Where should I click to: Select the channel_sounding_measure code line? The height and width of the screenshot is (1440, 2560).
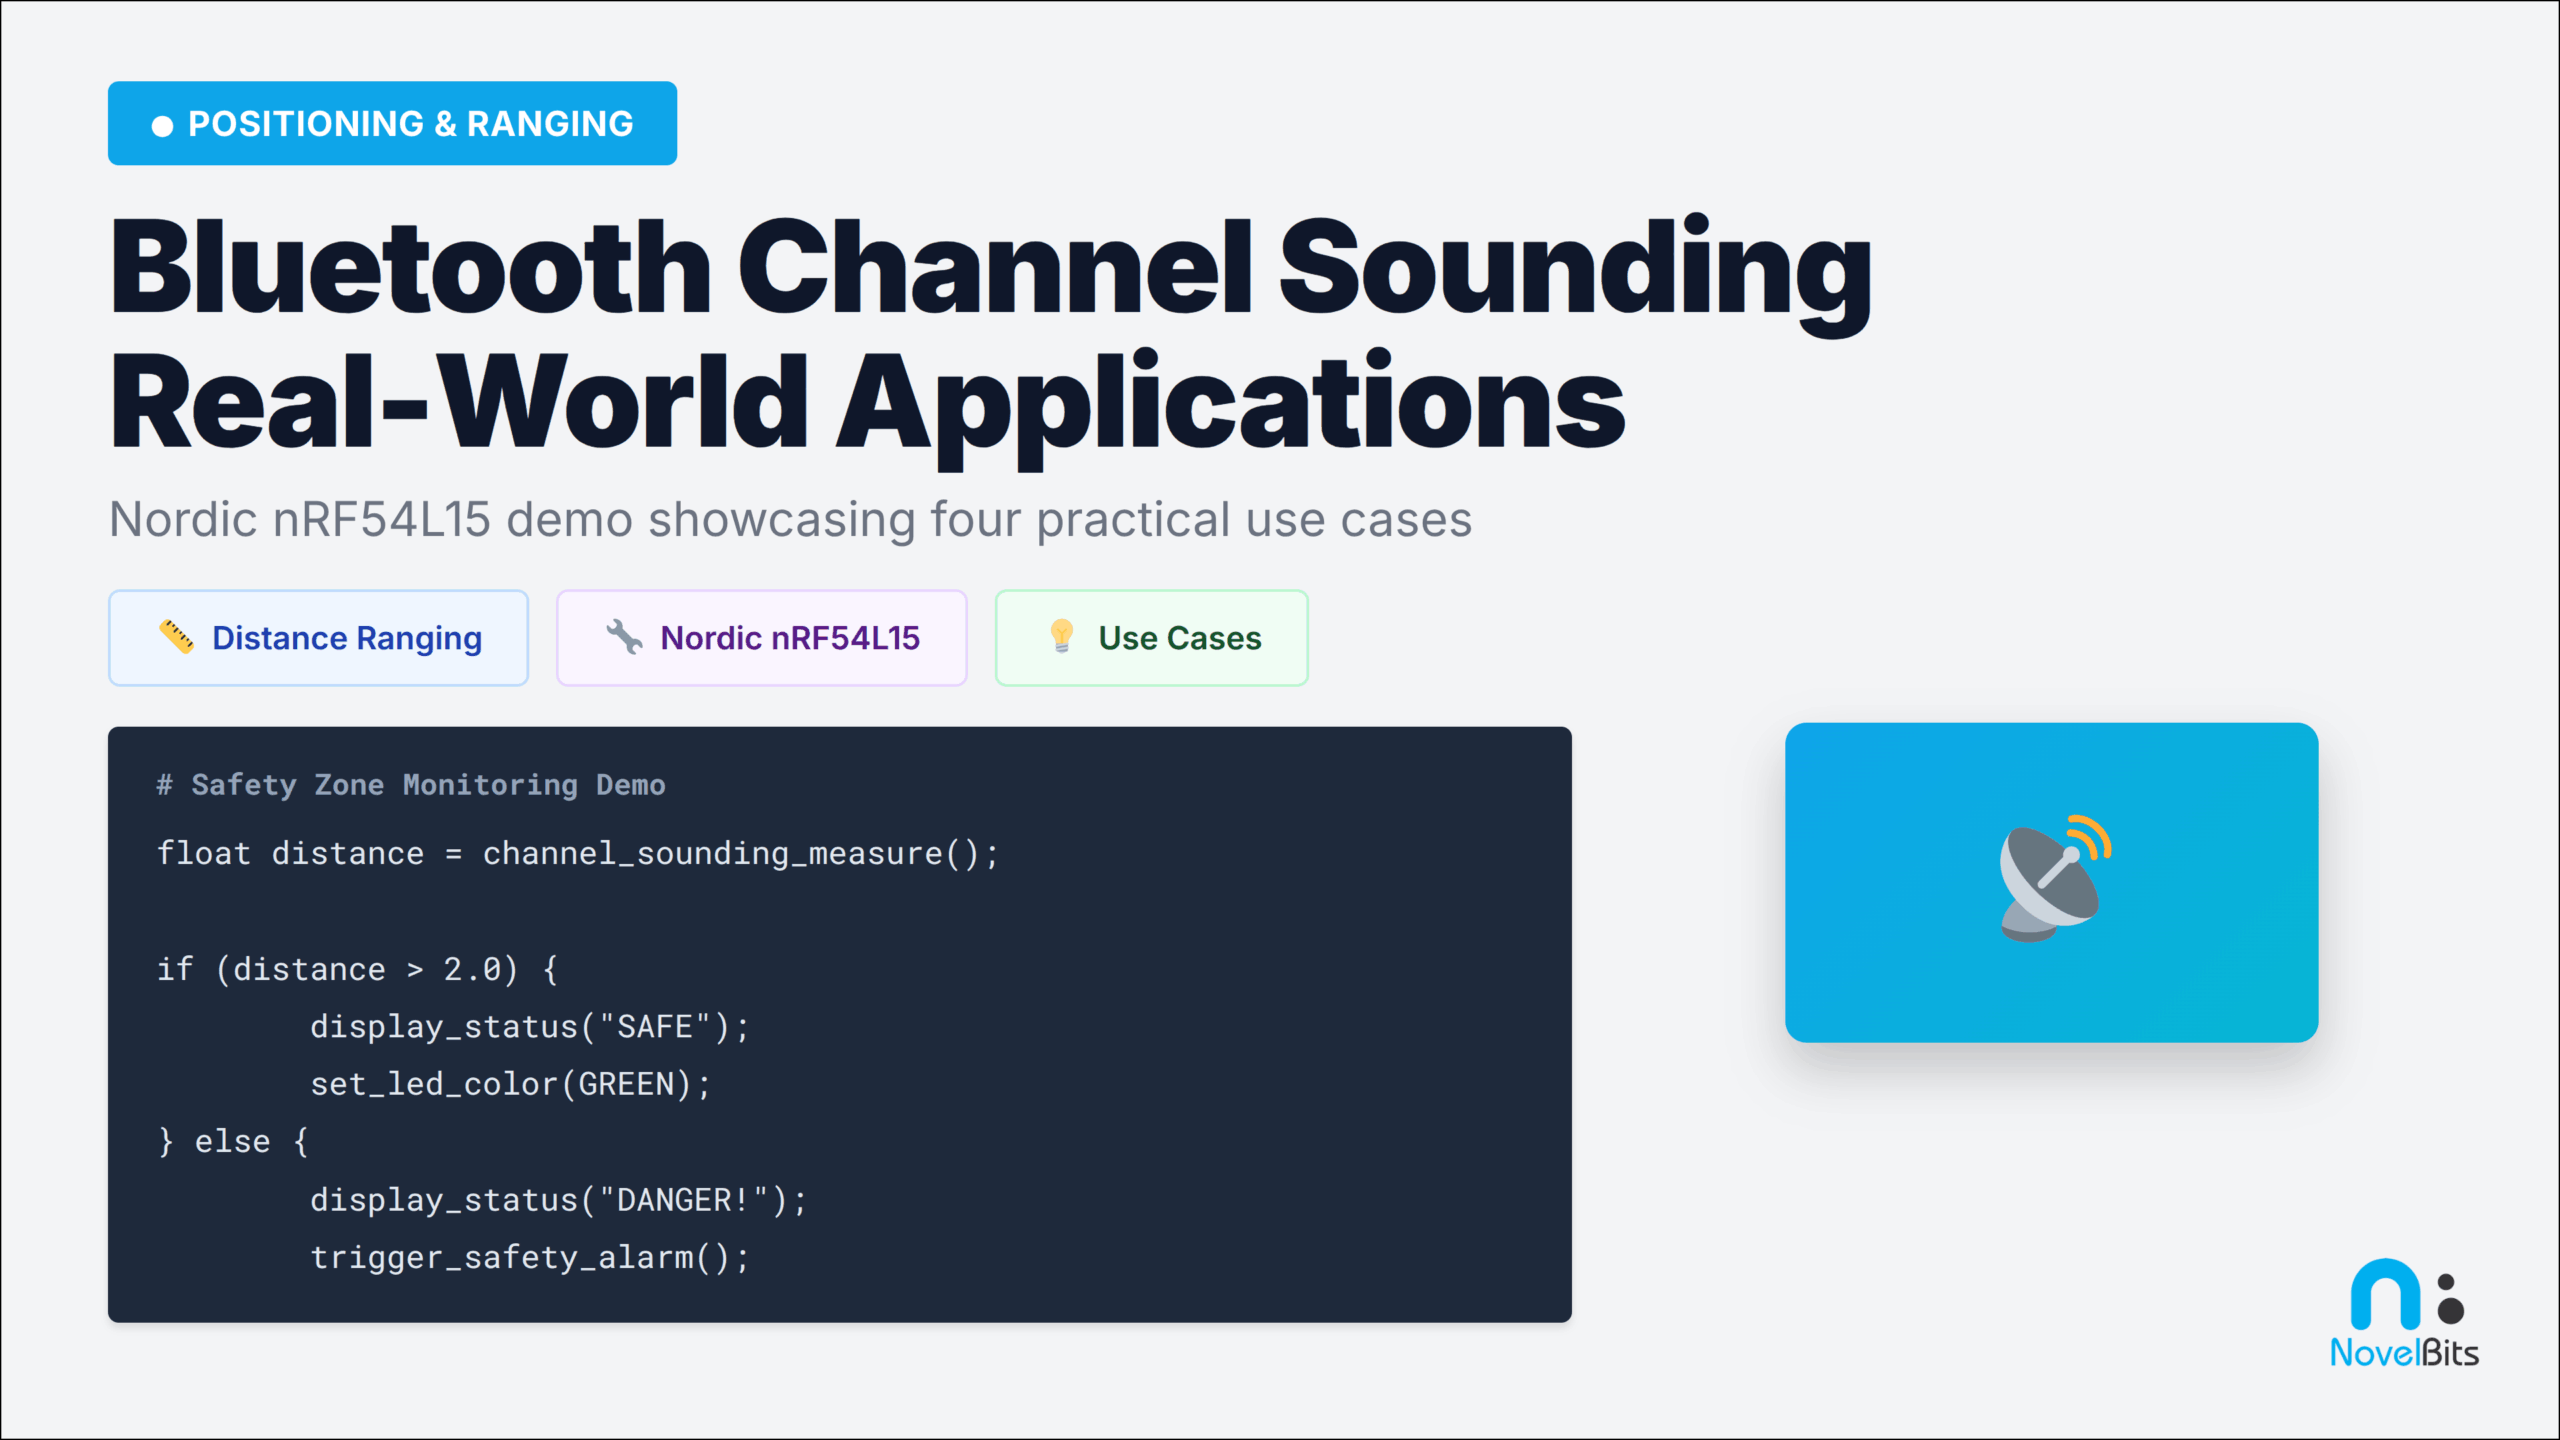click(x=576, y=853)
